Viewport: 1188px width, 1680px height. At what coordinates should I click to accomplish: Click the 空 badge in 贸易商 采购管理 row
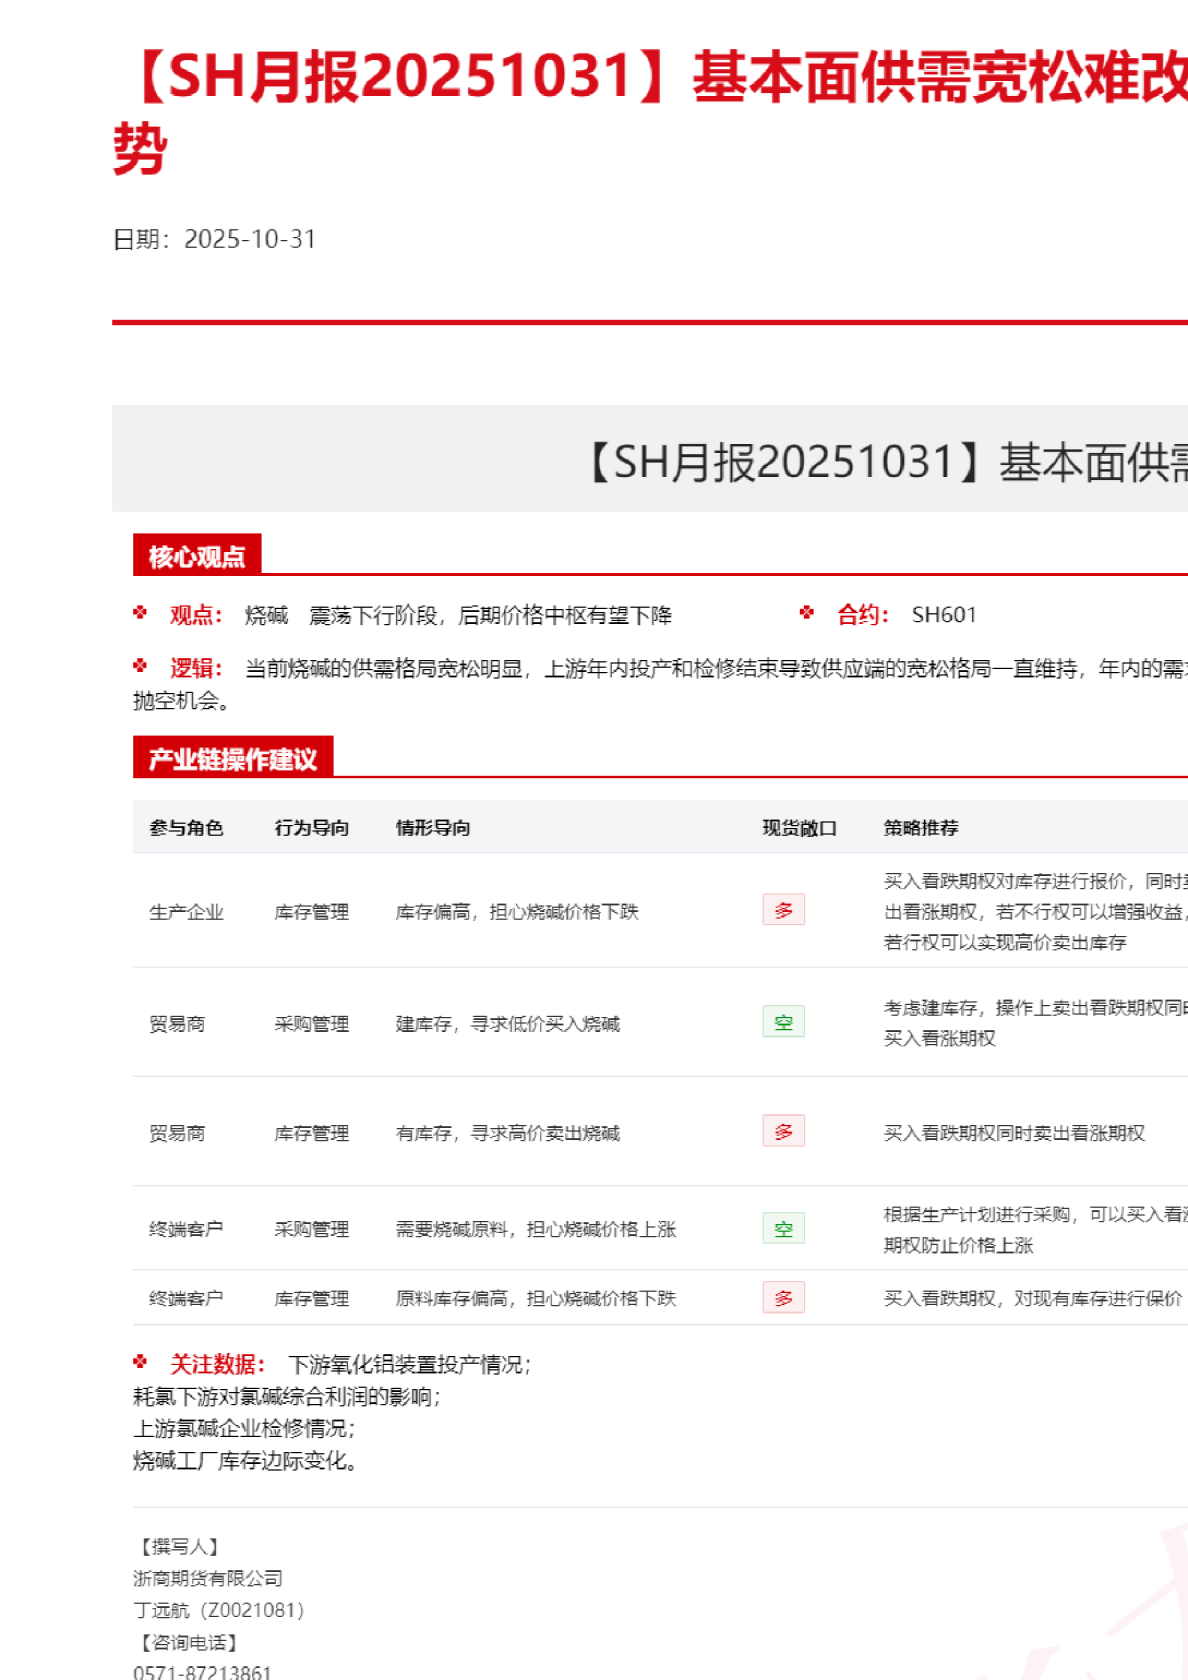coord(783,1022)
